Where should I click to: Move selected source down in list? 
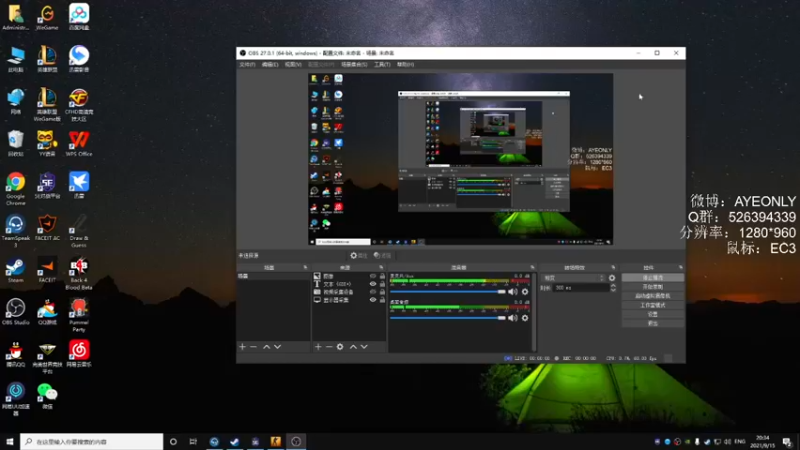(364, 347)
